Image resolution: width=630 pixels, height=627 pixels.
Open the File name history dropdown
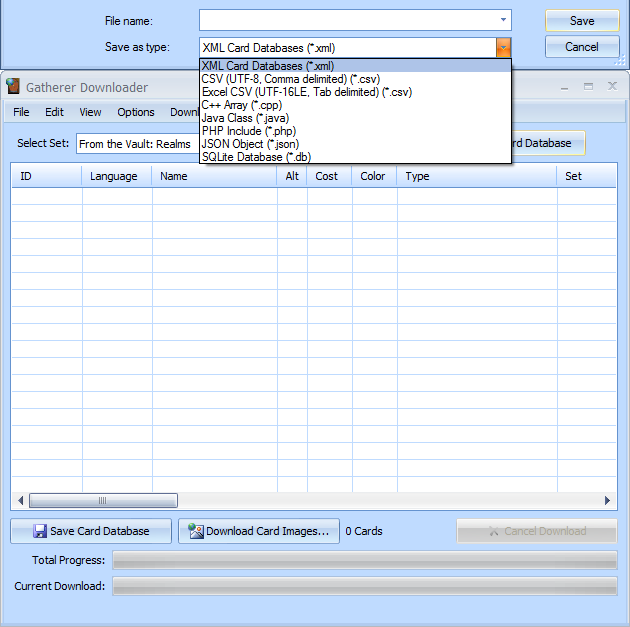503,20
